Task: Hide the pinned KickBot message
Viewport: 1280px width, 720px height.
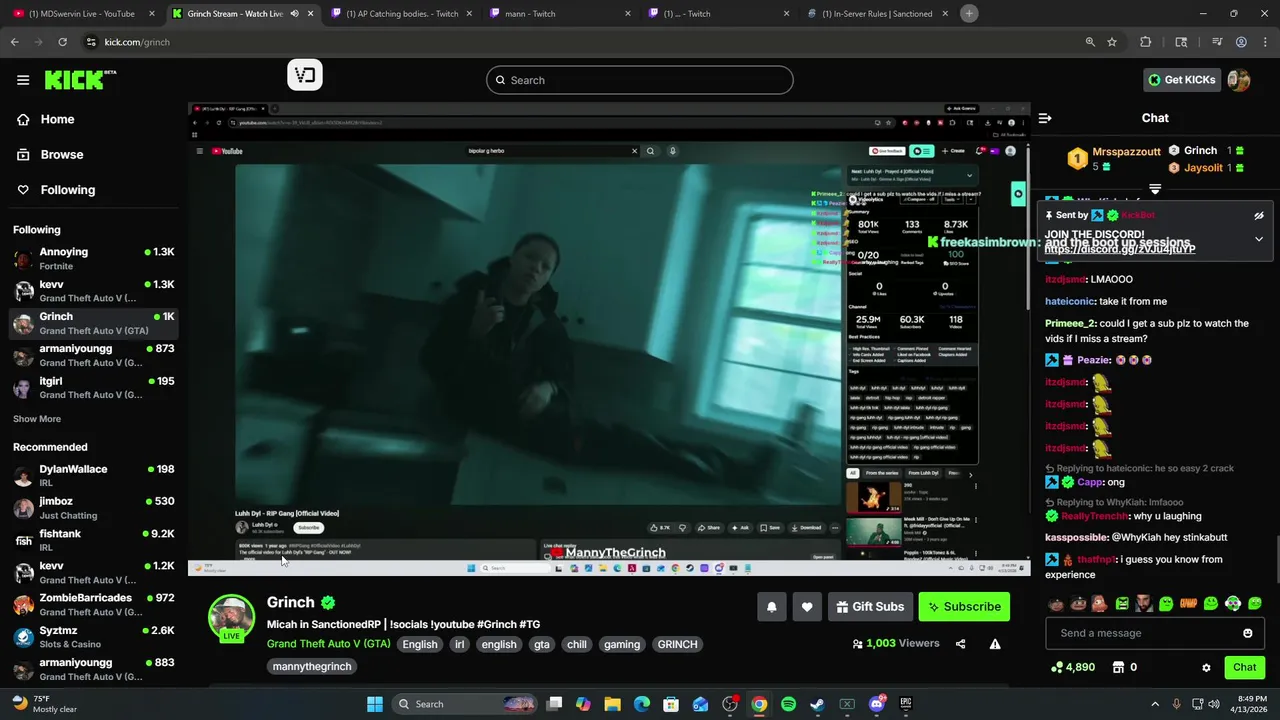Action: pyautogui.click(x=1259, y=215)
